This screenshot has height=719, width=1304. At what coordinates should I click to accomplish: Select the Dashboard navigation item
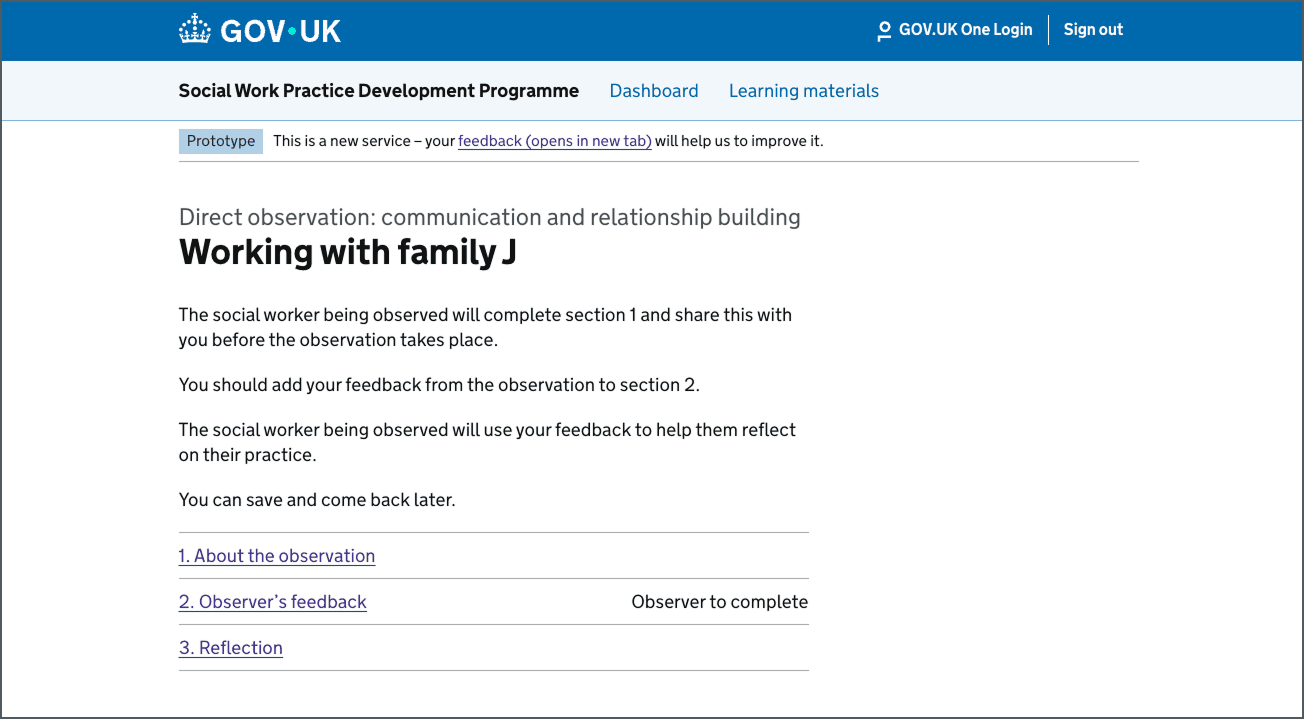pos(654,90)
